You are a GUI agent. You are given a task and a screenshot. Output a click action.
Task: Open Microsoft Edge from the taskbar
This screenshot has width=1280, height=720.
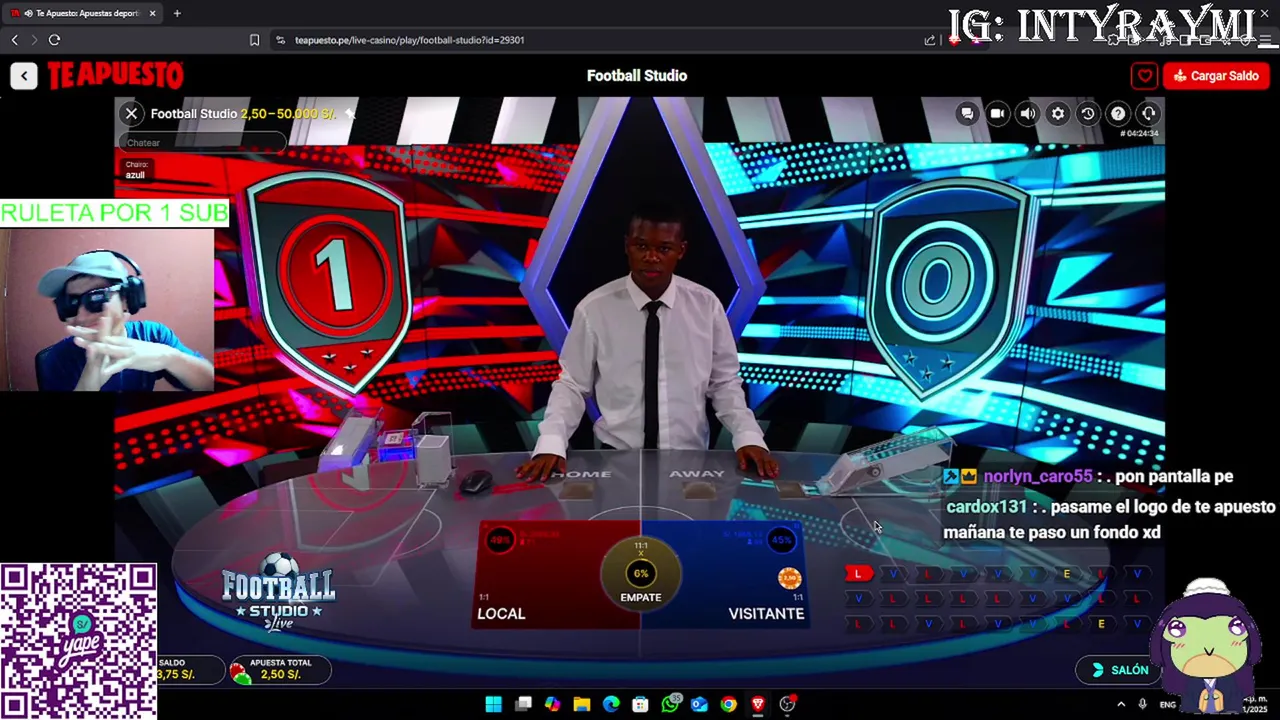(x=611, y=704)
